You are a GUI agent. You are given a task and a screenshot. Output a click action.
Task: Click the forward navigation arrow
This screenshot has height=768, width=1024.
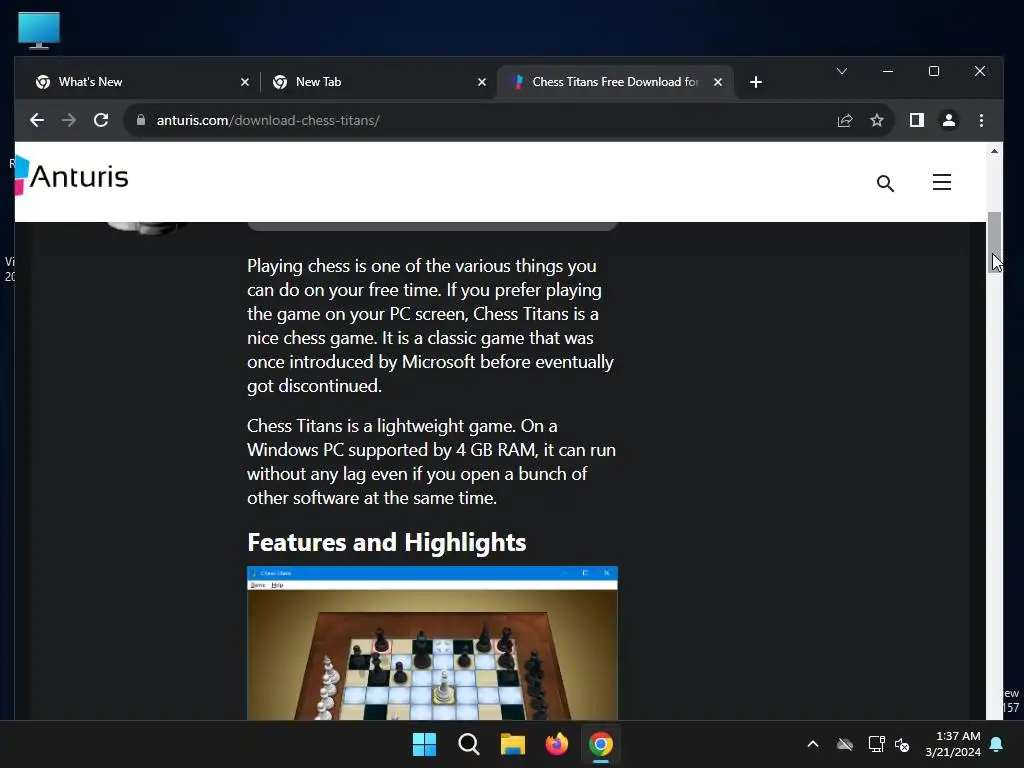69,120
